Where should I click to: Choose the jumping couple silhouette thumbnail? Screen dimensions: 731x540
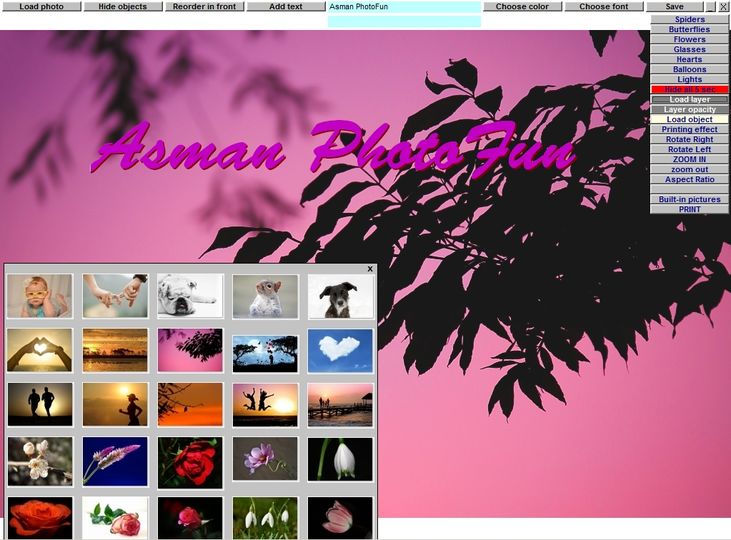(265, 405)
